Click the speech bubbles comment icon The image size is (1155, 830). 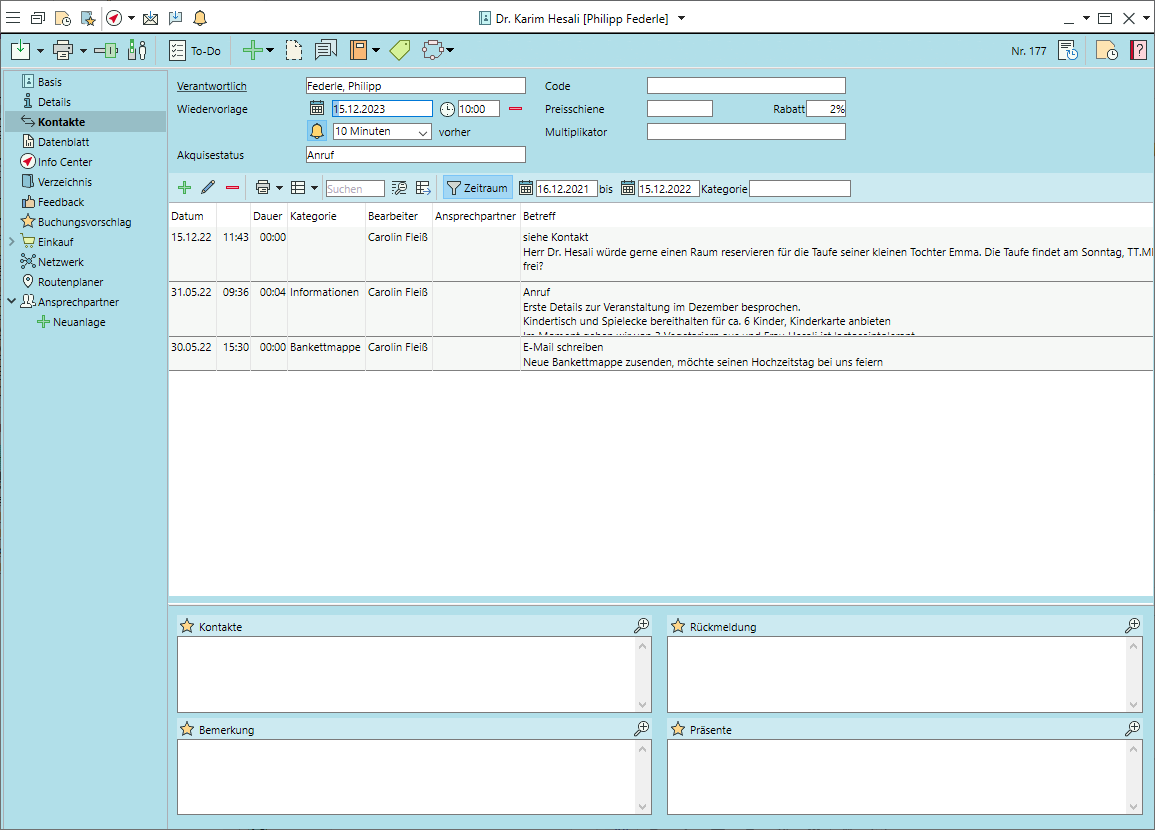pyautogui.click(x=325, y=50)
